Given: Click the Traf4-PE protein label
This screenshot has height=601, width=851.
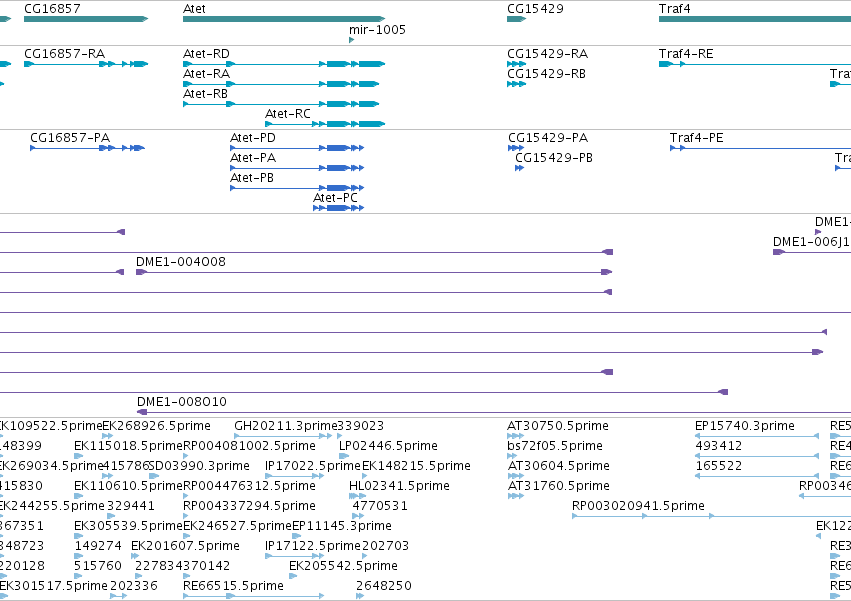Looking at the screenshot, I should tap(696, 138).
